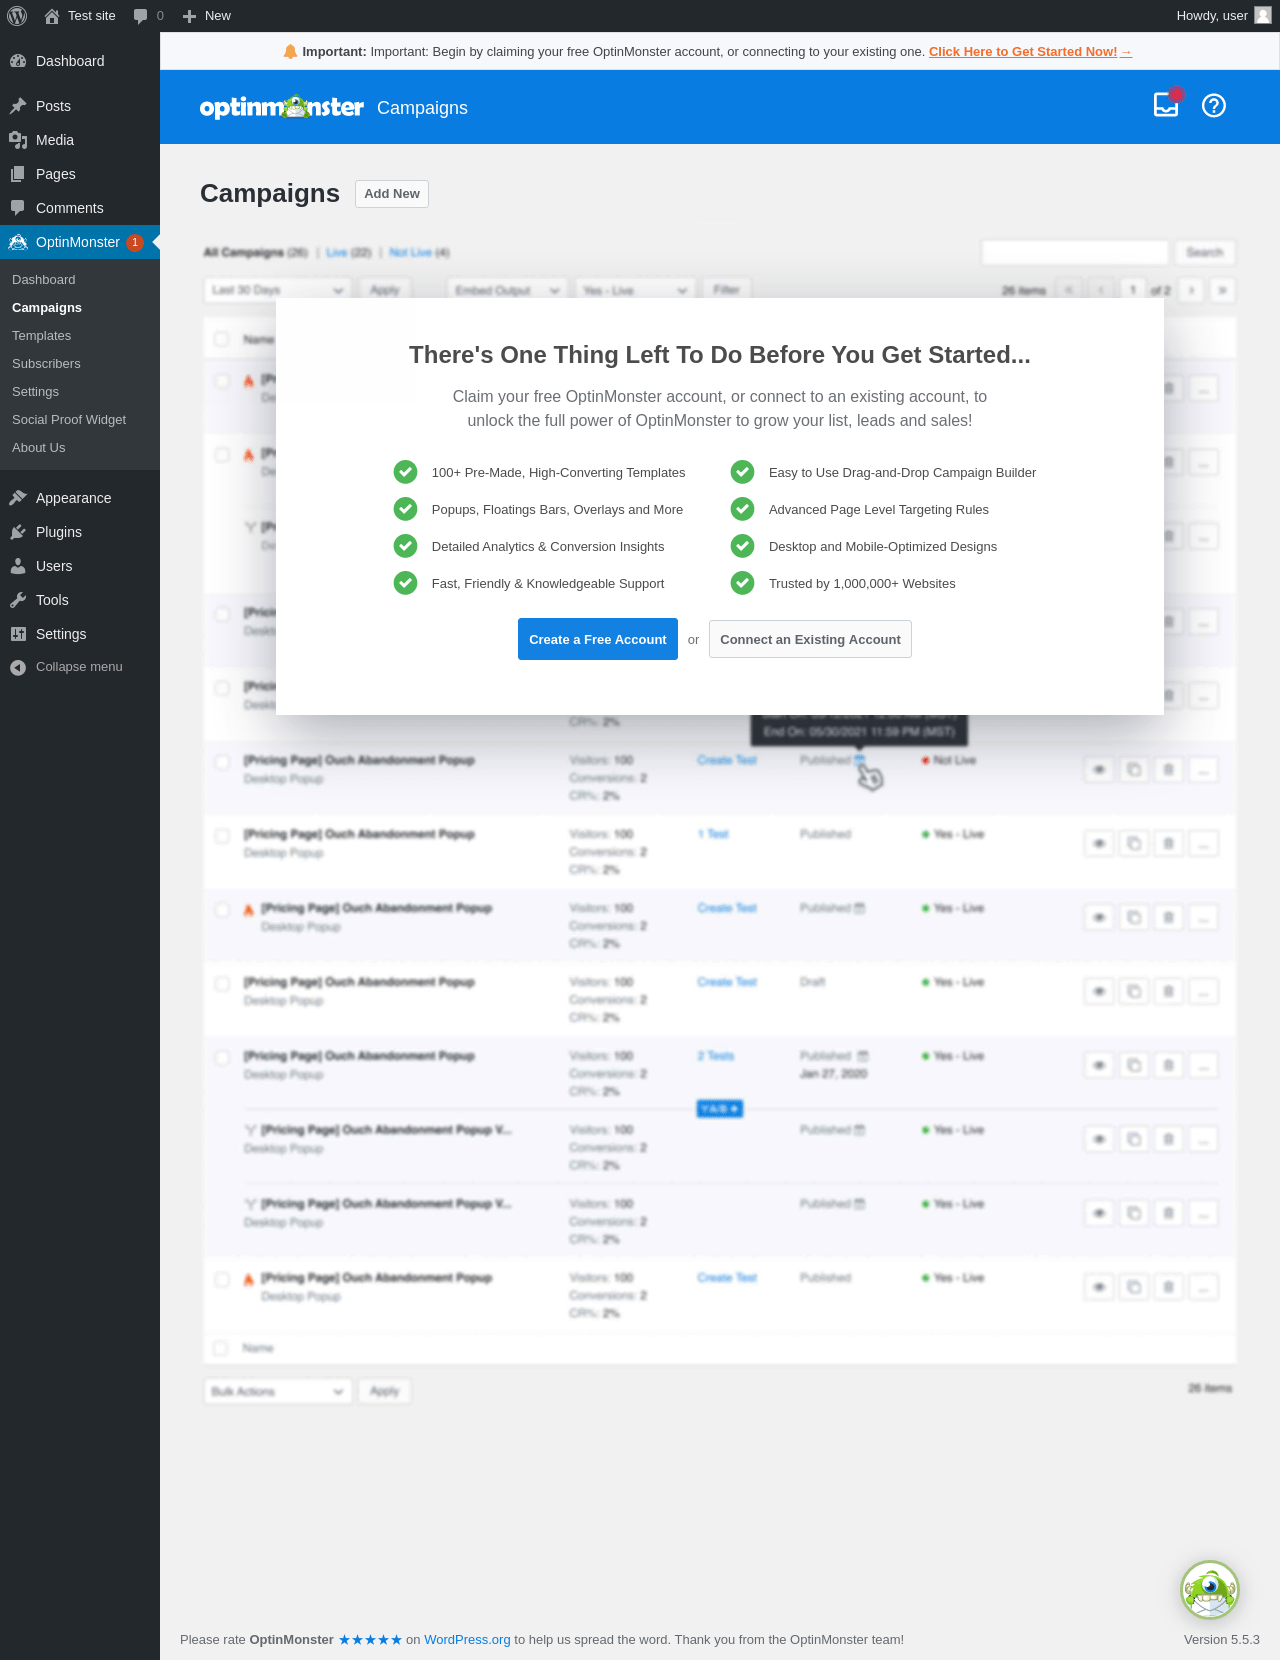1280x1660 pixels.
Task: Click the Filter button
Action: pos(726,290)
